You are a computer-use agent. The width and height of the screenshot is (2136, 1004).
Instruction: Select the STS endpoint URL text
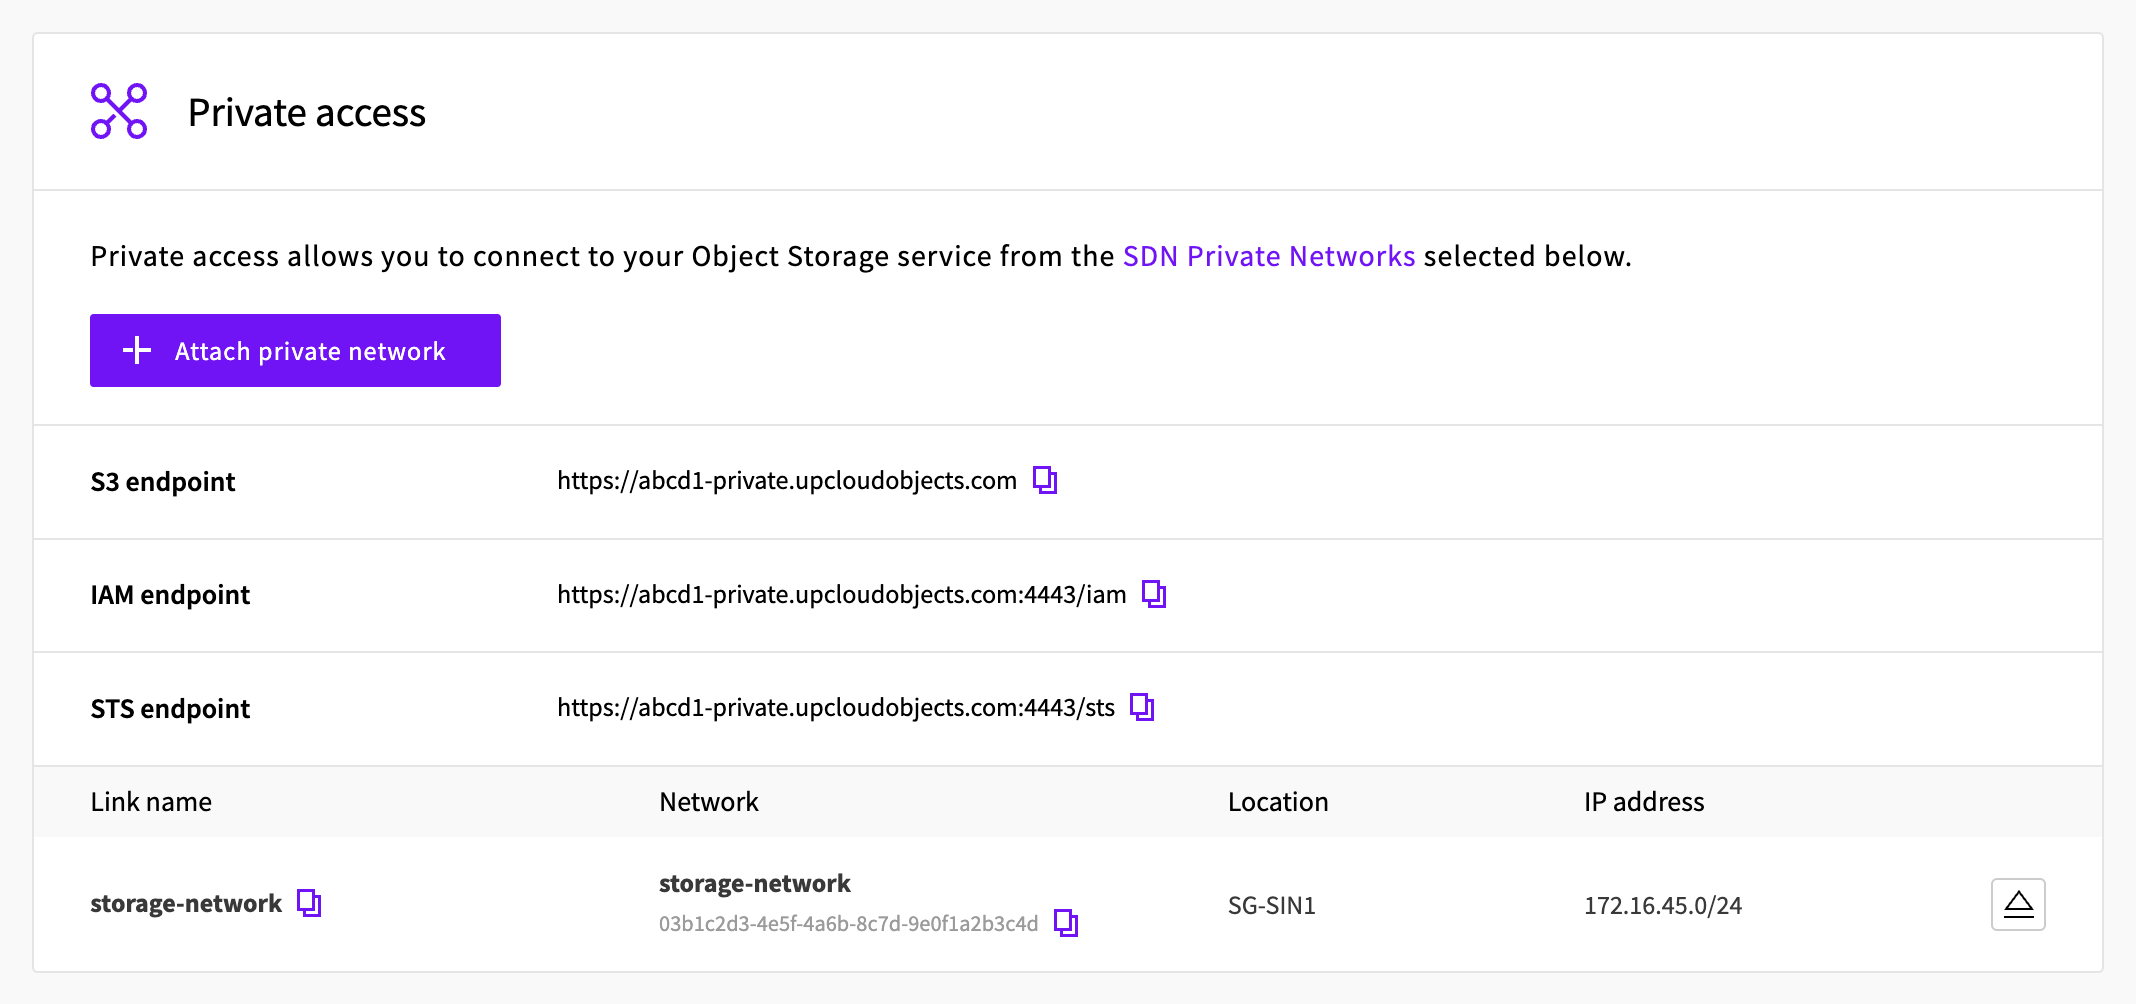click(836, 708)
